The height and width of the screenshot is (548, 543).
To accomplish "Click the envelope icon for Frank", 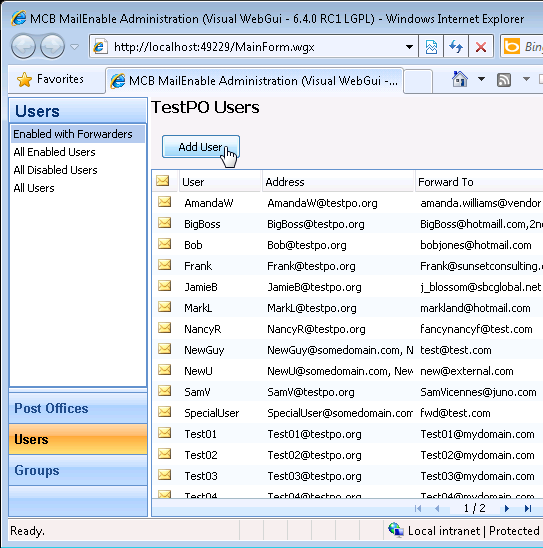I will coord(164,265).
